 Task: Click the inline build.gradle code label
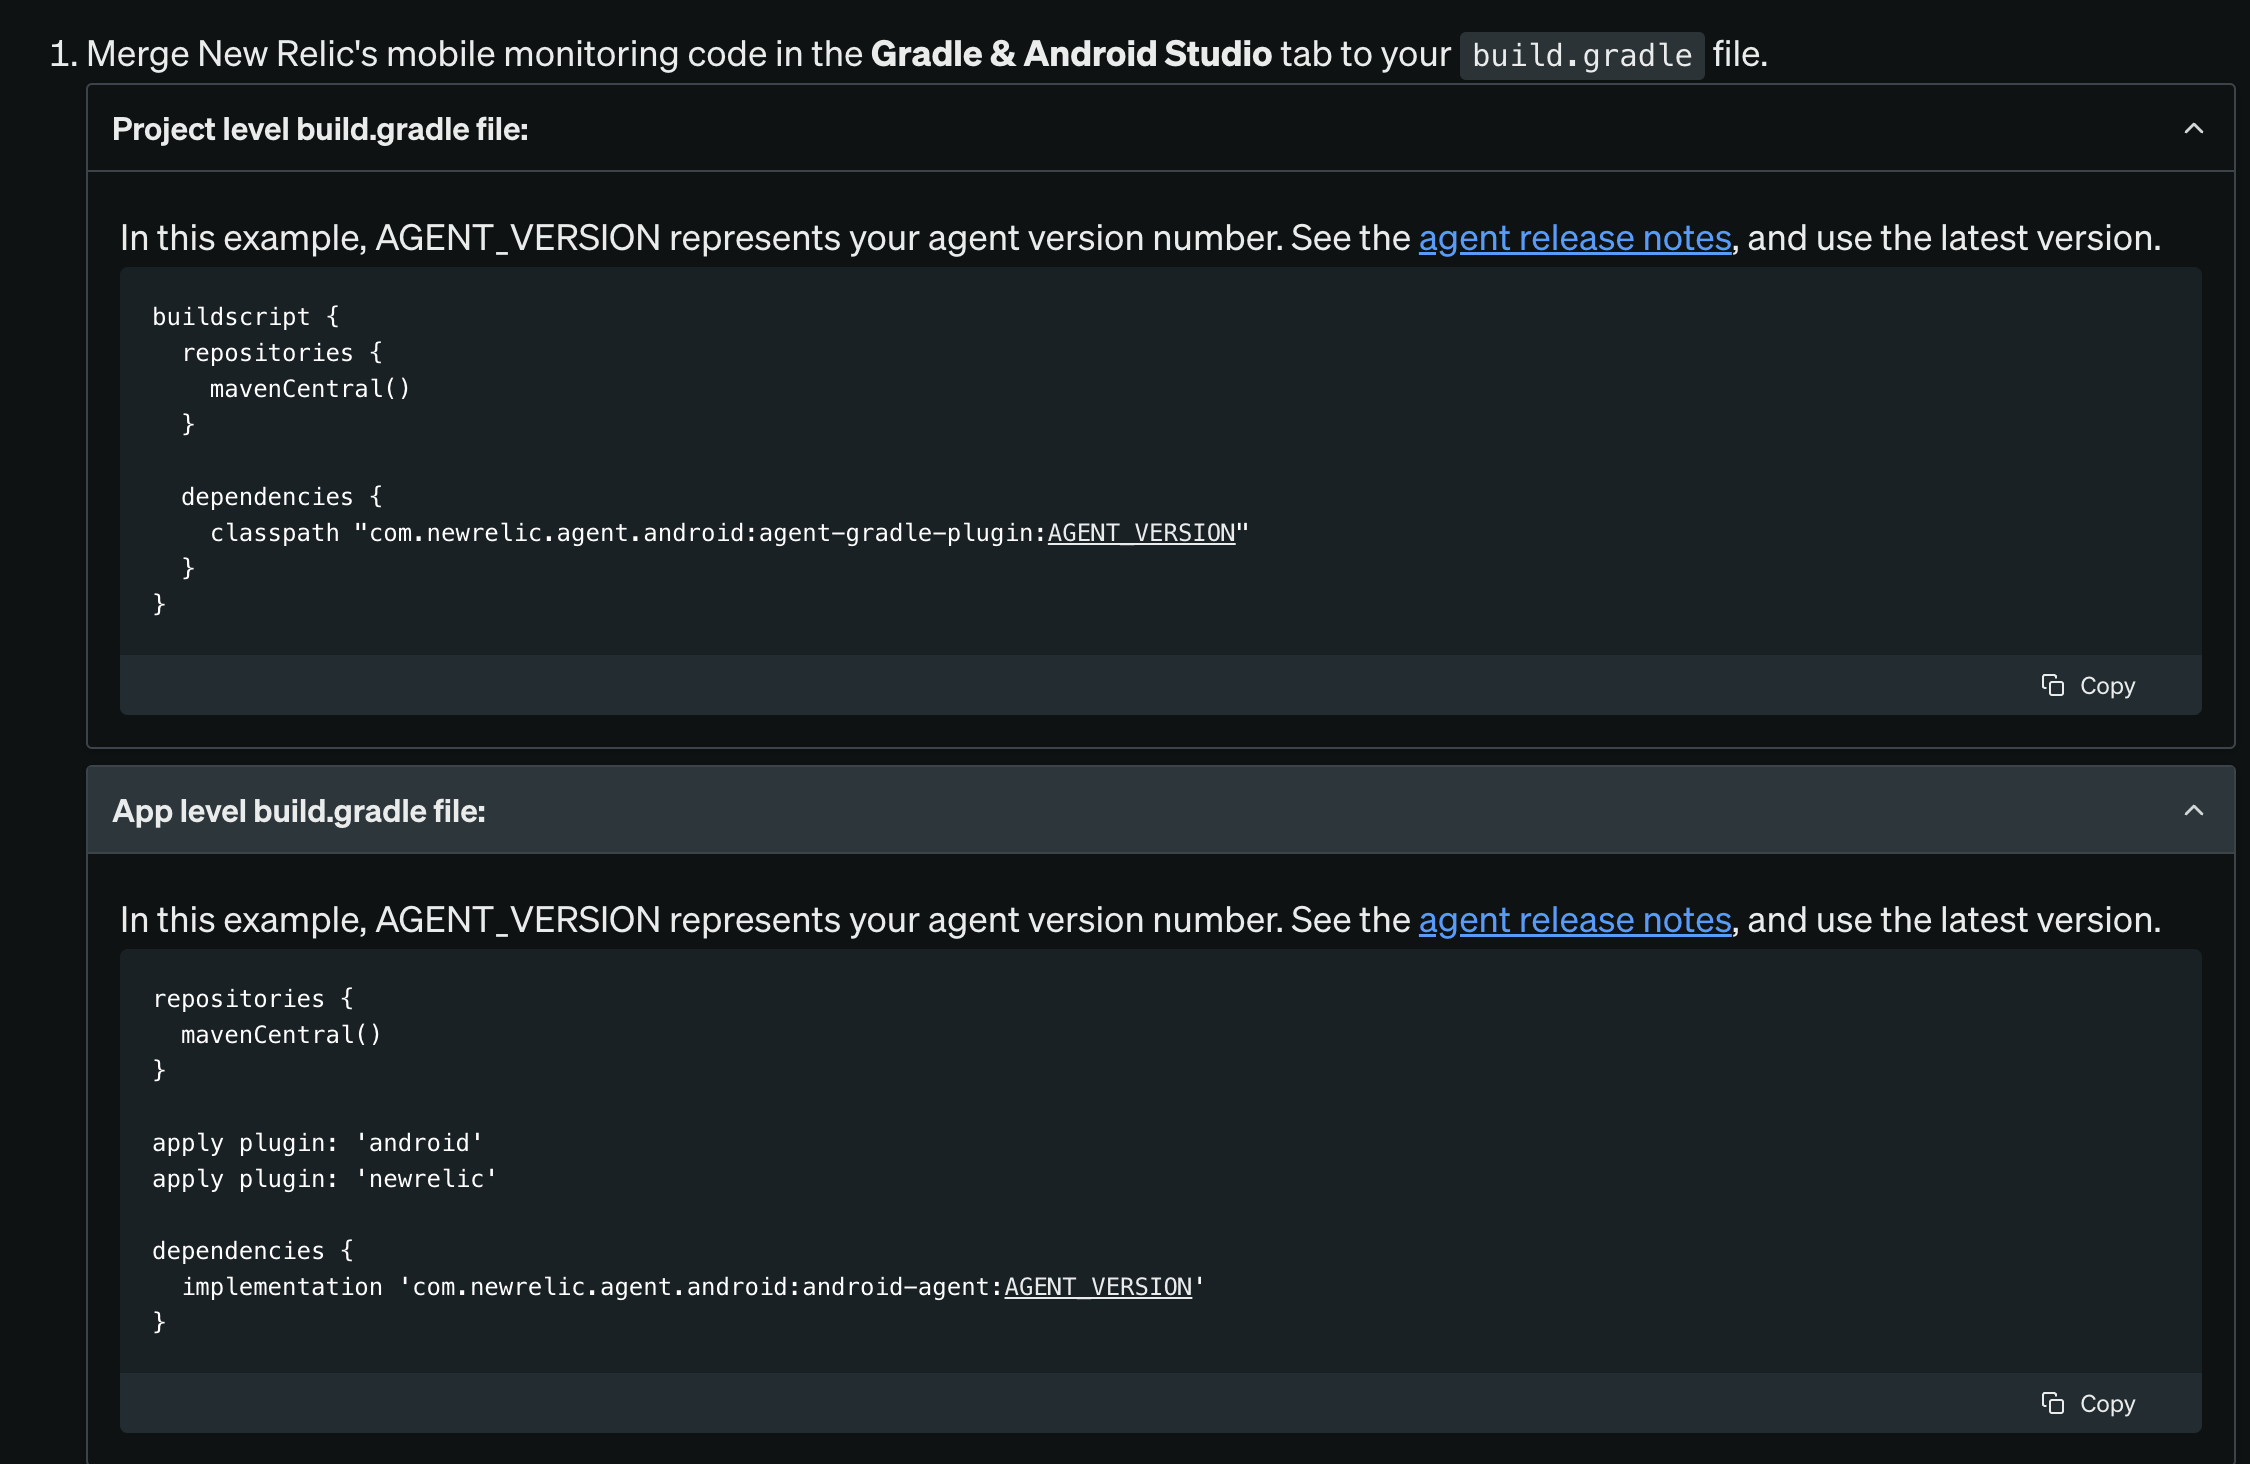[x=1581, y=55]
